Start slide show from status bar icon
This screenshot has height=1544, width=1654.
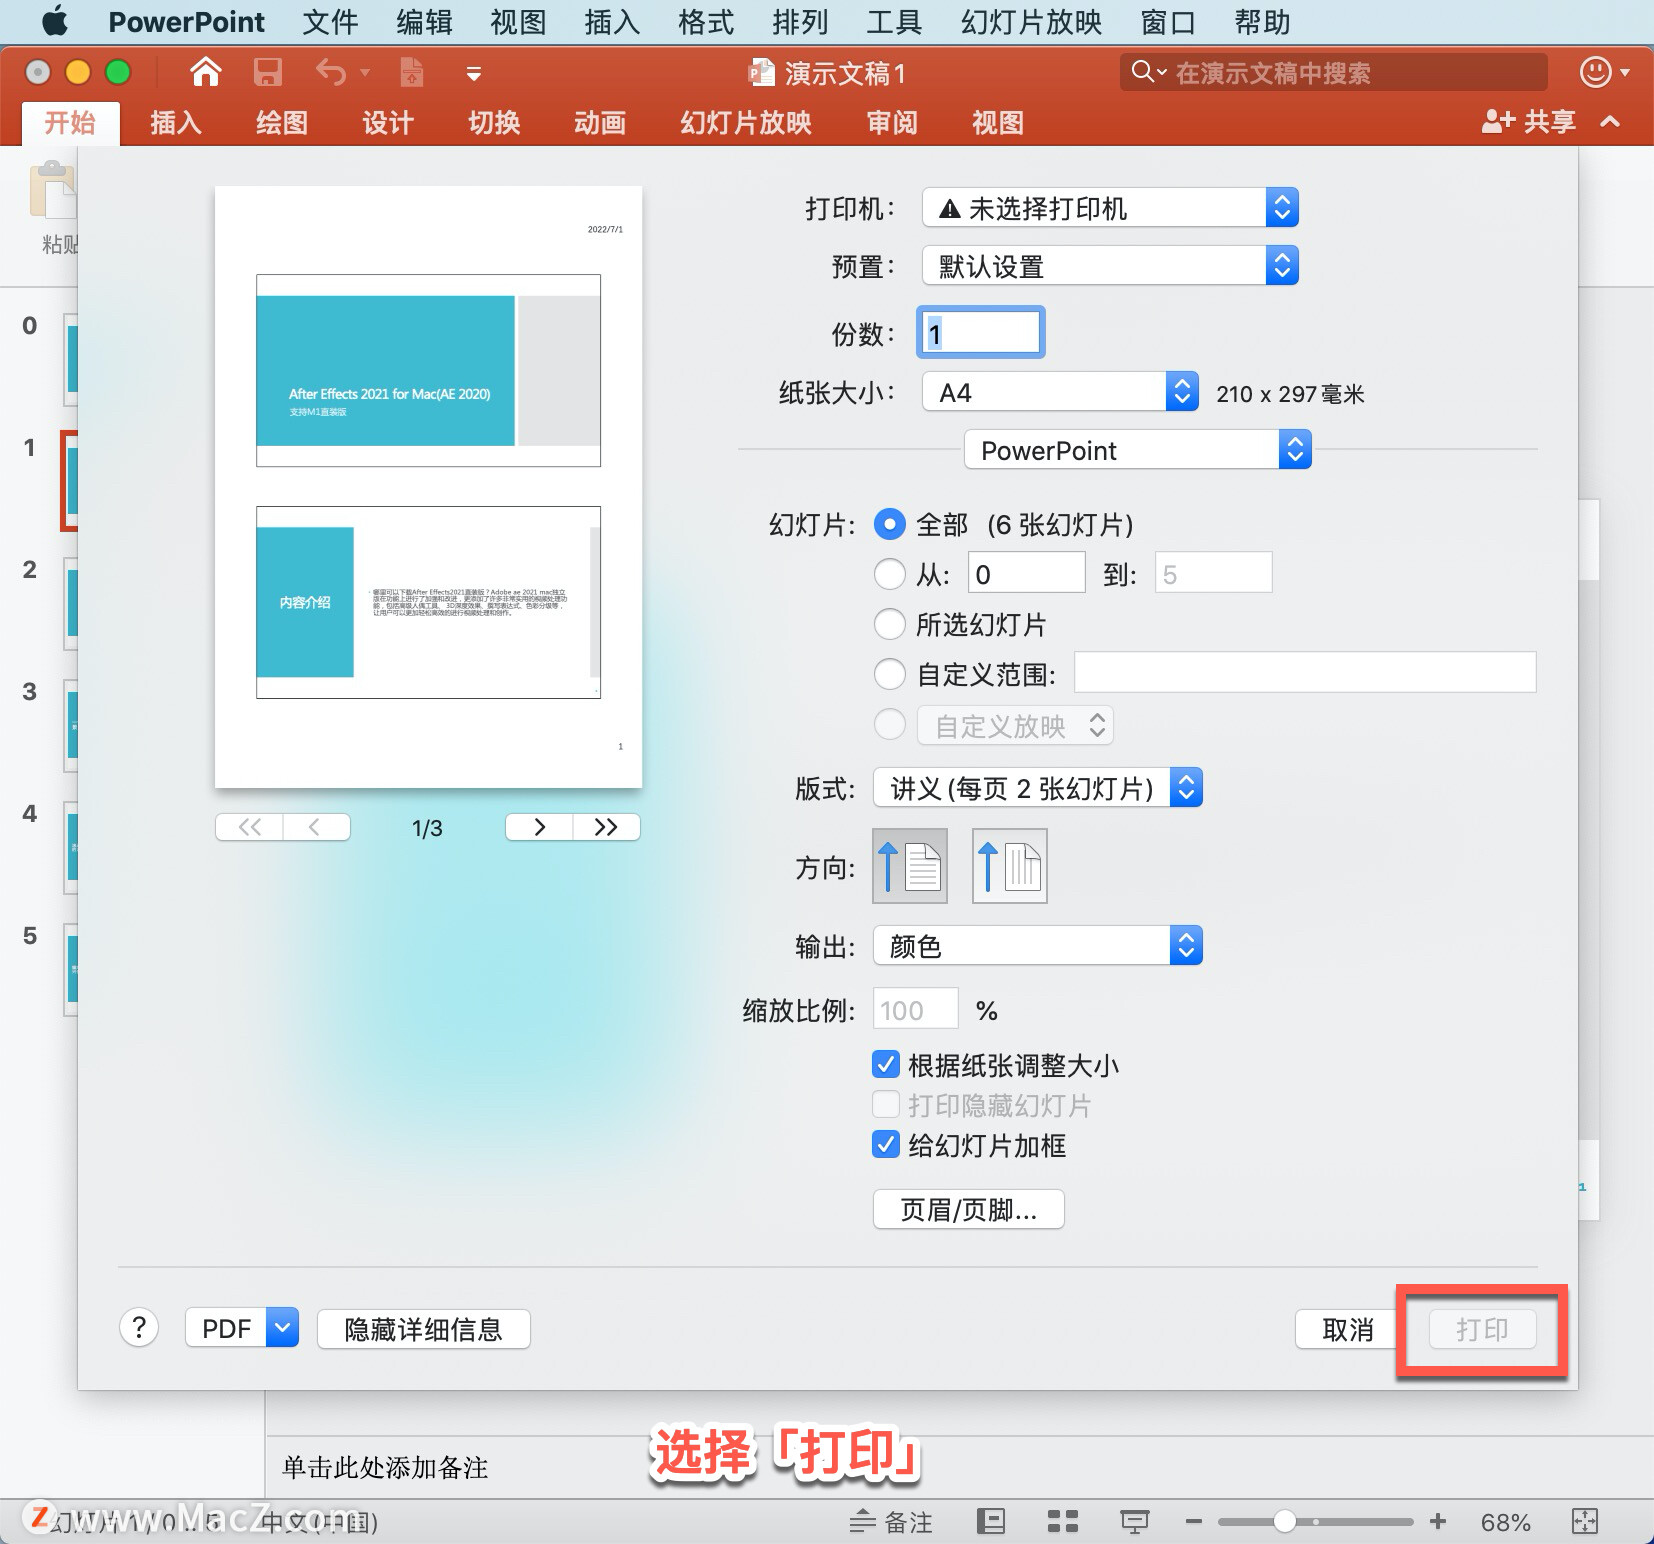click(x=1134, y=1522)
